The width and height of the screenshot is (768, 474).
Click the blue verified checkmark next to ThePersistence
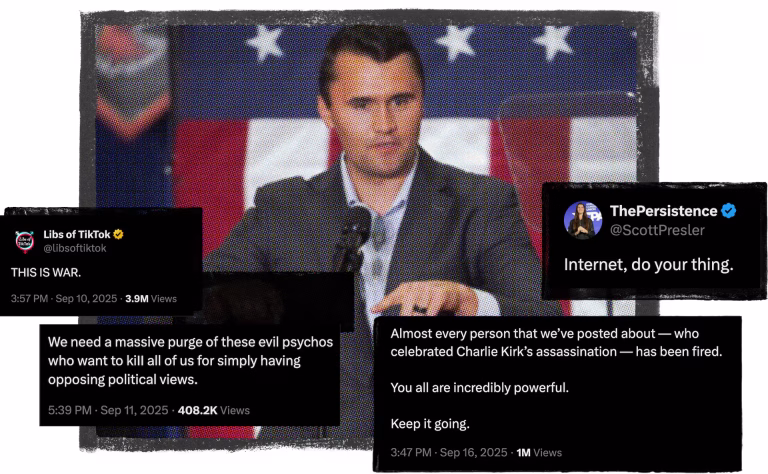tap(730, 211)
